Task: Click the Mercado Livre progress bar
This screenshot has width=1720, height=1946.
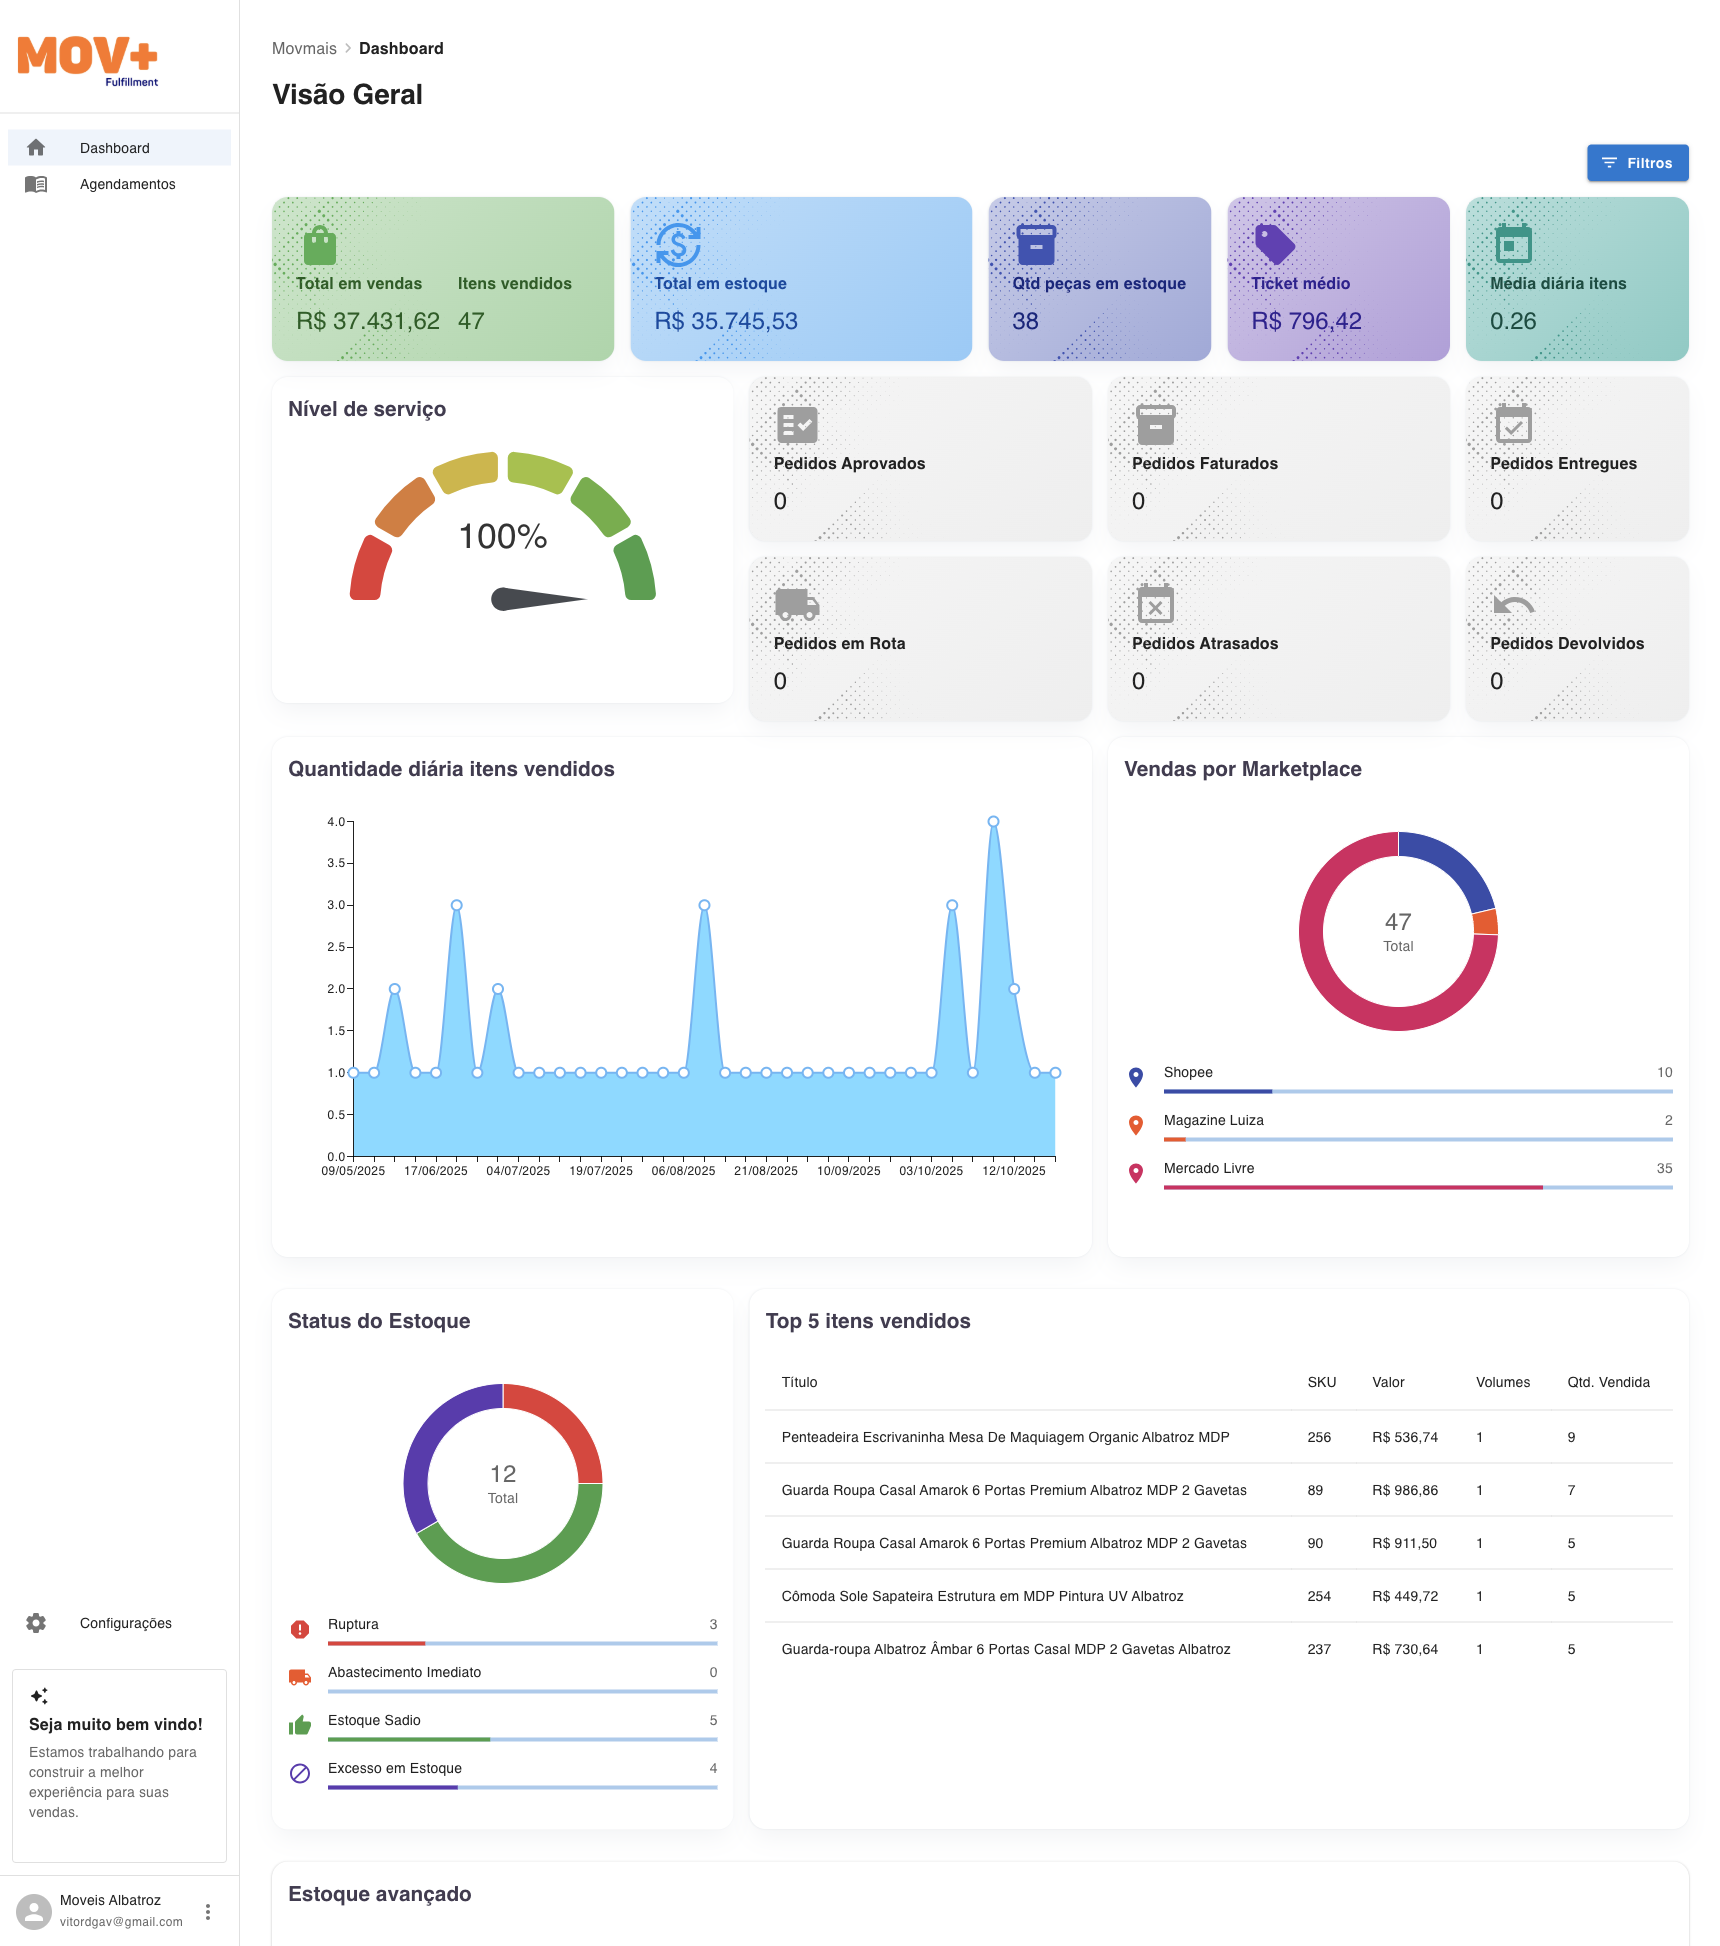Action: click(x=1417, y=1187)
